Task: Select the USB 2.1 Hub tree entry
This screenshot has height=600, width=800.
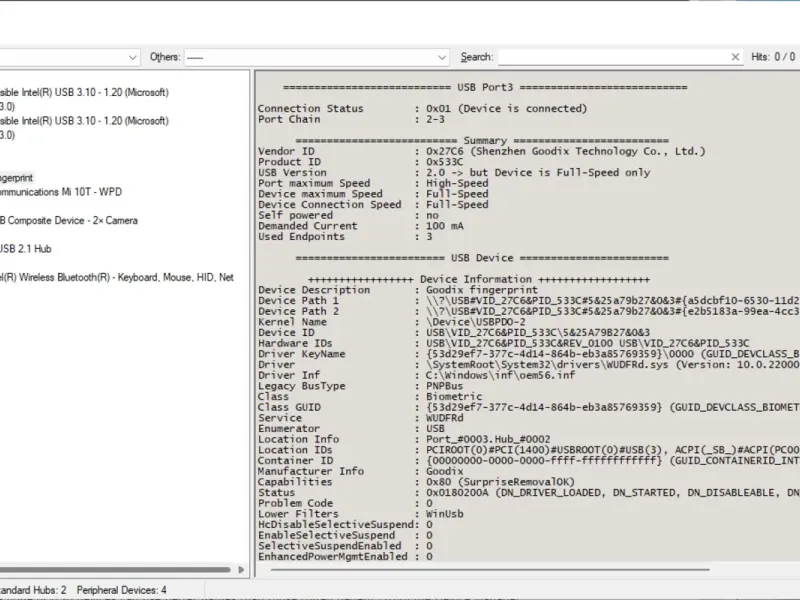Action: 26,249
